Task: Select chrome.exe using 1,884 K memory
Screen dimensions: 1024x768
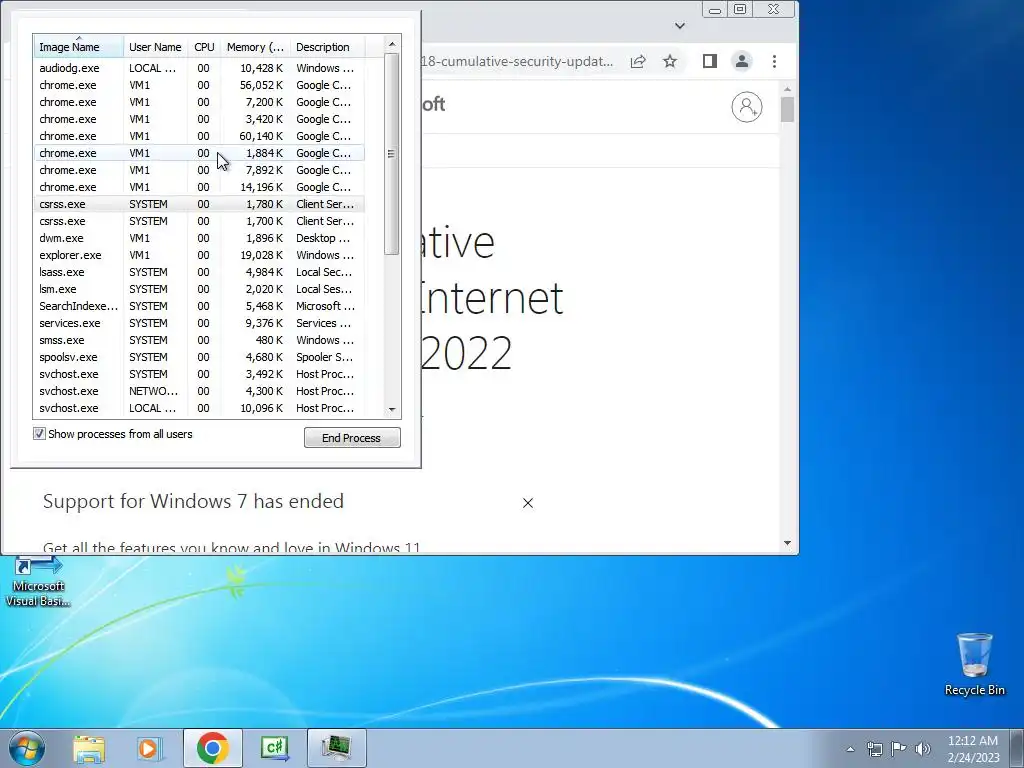Action: tap(199, 153)
